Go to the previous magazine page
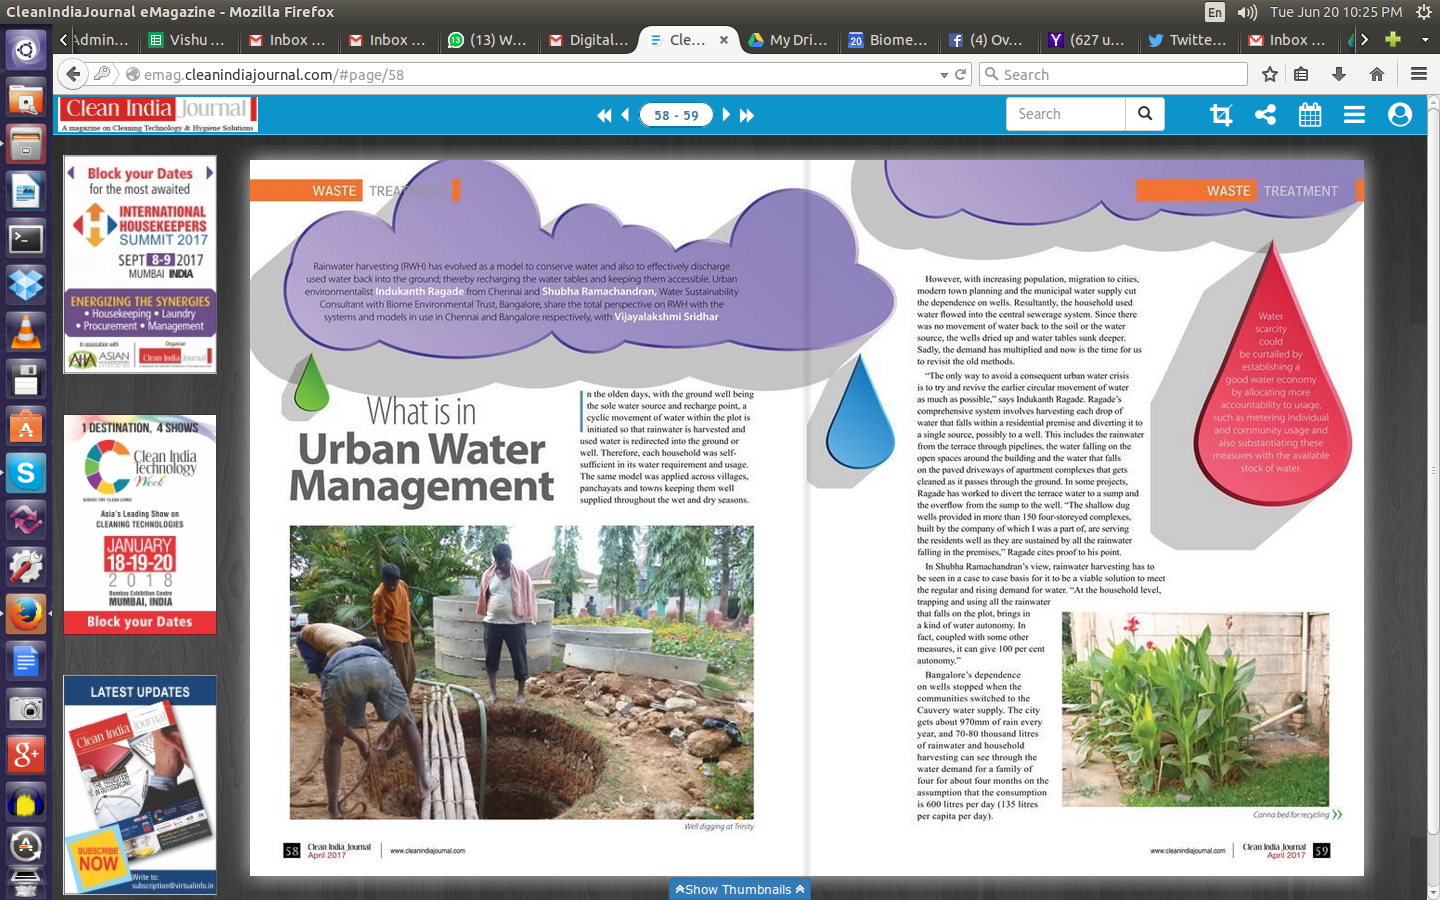This screenshot has height=900, width=1440. tap(626, 115)
